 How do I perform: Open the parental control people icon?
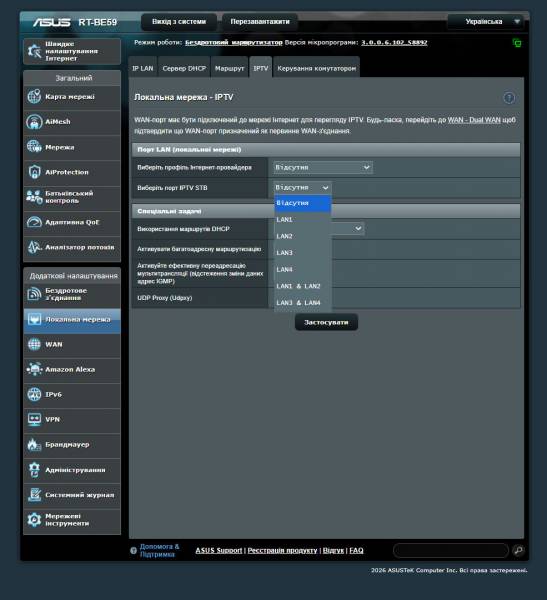click(34, 197)
